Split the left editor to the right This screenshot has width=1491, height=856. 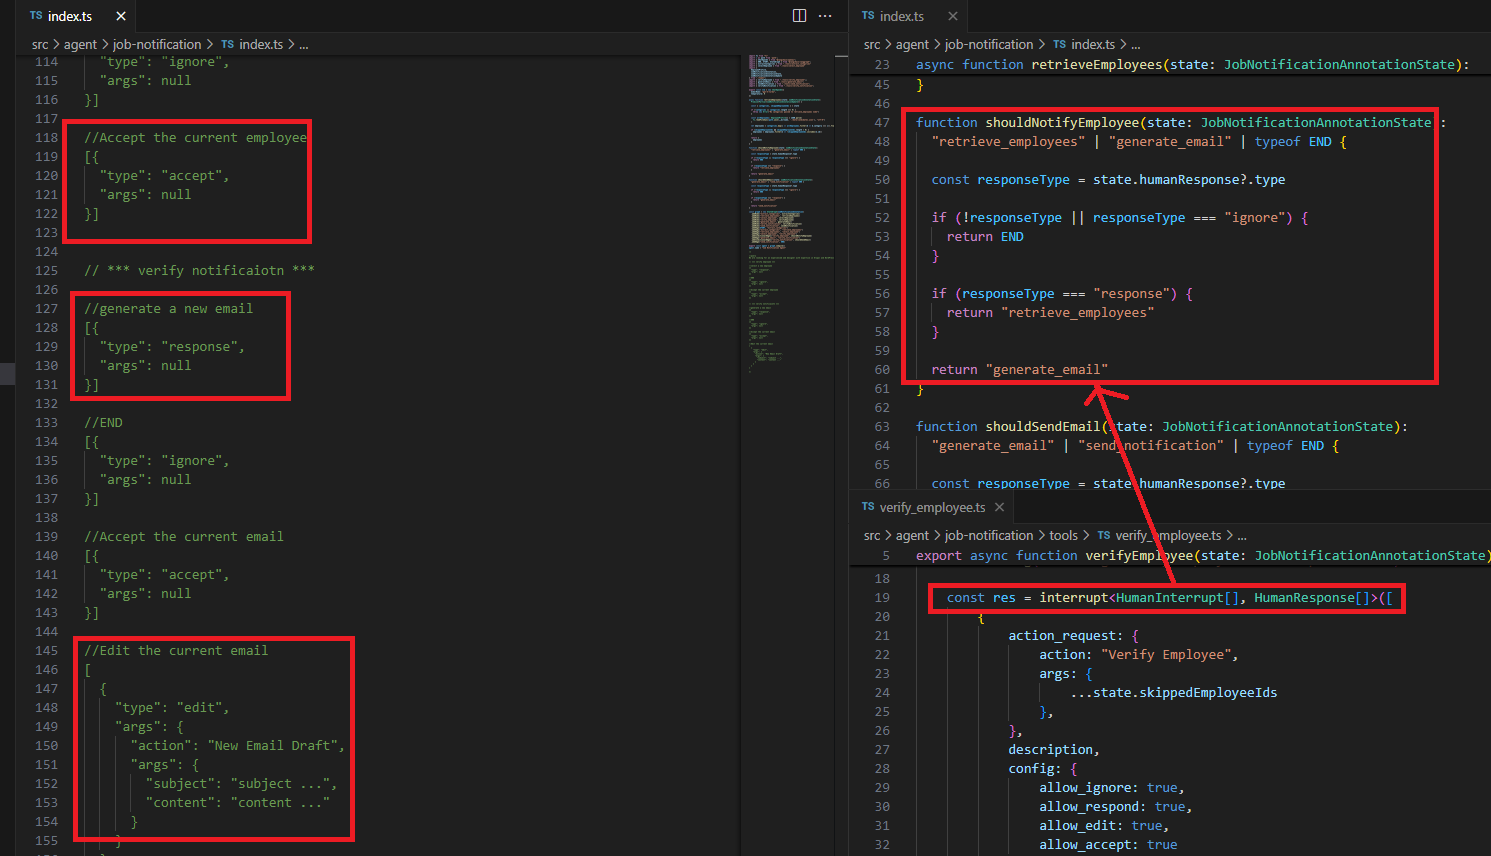point(799,16)
